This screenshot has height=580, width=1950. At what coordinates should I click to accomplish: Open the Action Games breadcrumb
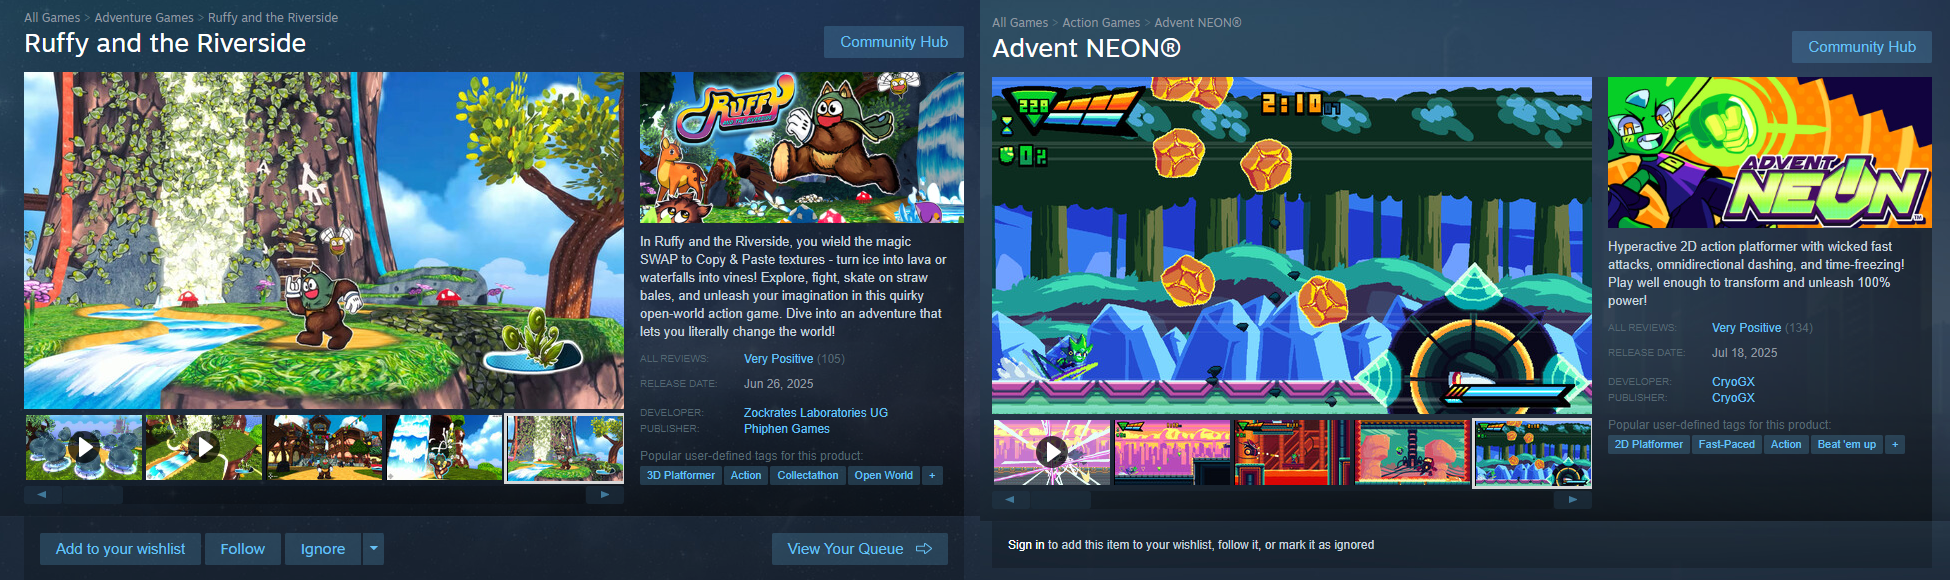[x=1101, y=23]
